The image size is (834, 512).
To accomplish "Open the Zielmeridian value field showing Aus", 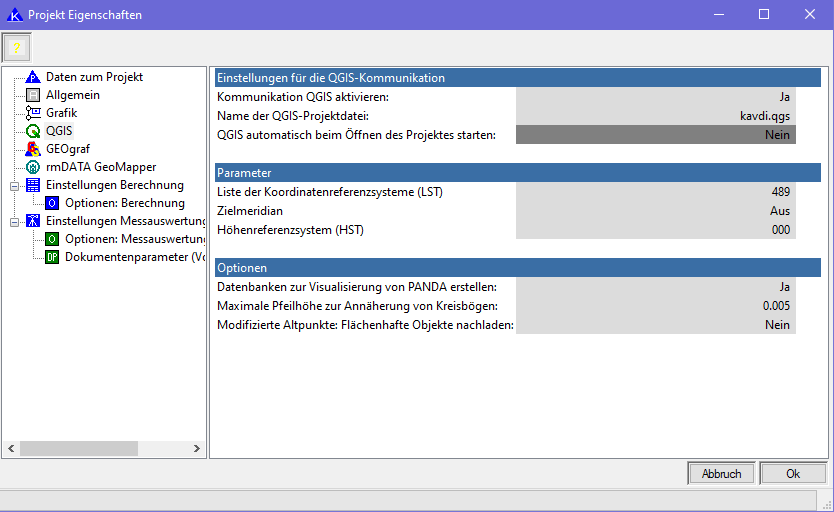I will pyautogui.click(x=655, y=211).
